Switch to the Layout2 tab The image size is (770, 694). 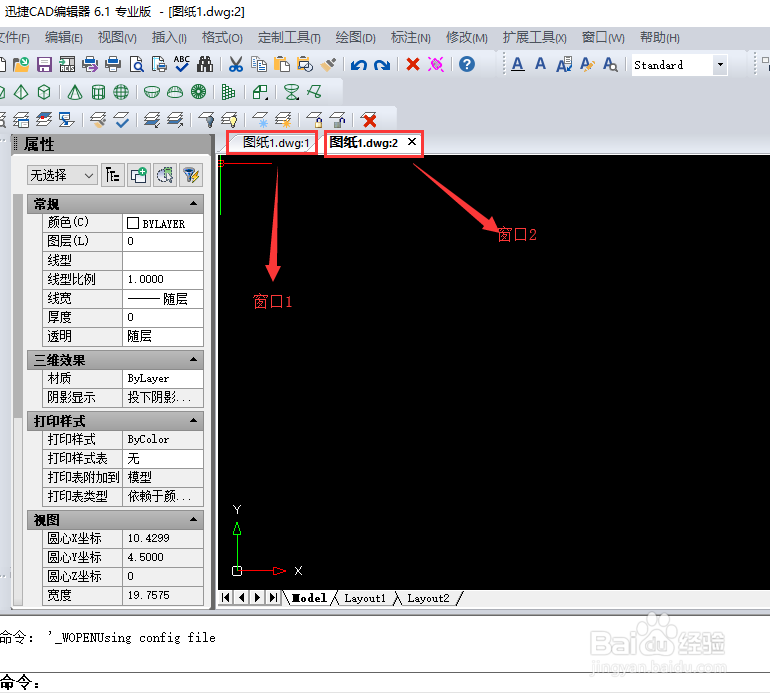(x=428, y=598)
